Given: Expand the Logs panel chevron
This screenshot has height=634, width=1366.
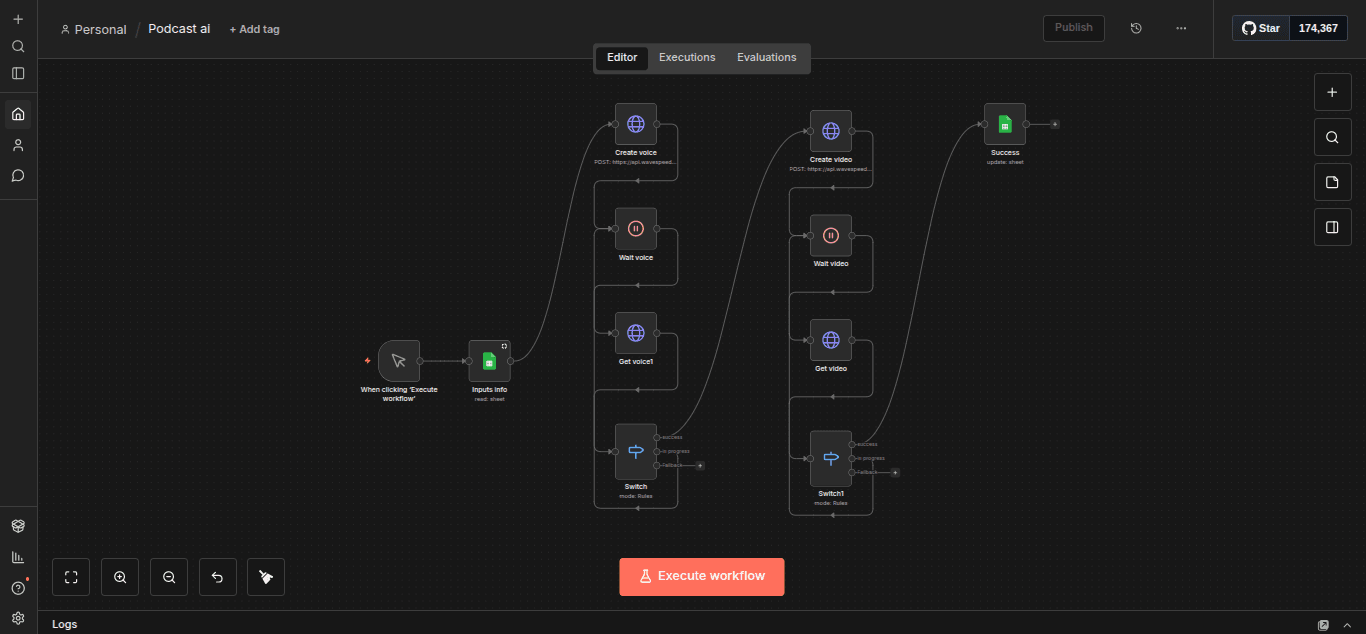Looking at the screenshot, I should (x=1347, y=625).
